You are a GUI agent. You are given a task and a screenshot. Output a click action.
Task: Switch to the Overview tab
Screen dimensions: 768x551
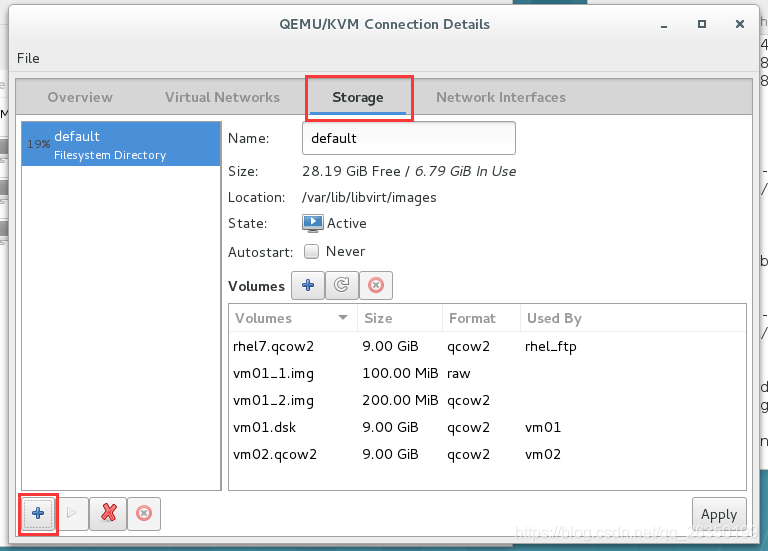(80, 97)
